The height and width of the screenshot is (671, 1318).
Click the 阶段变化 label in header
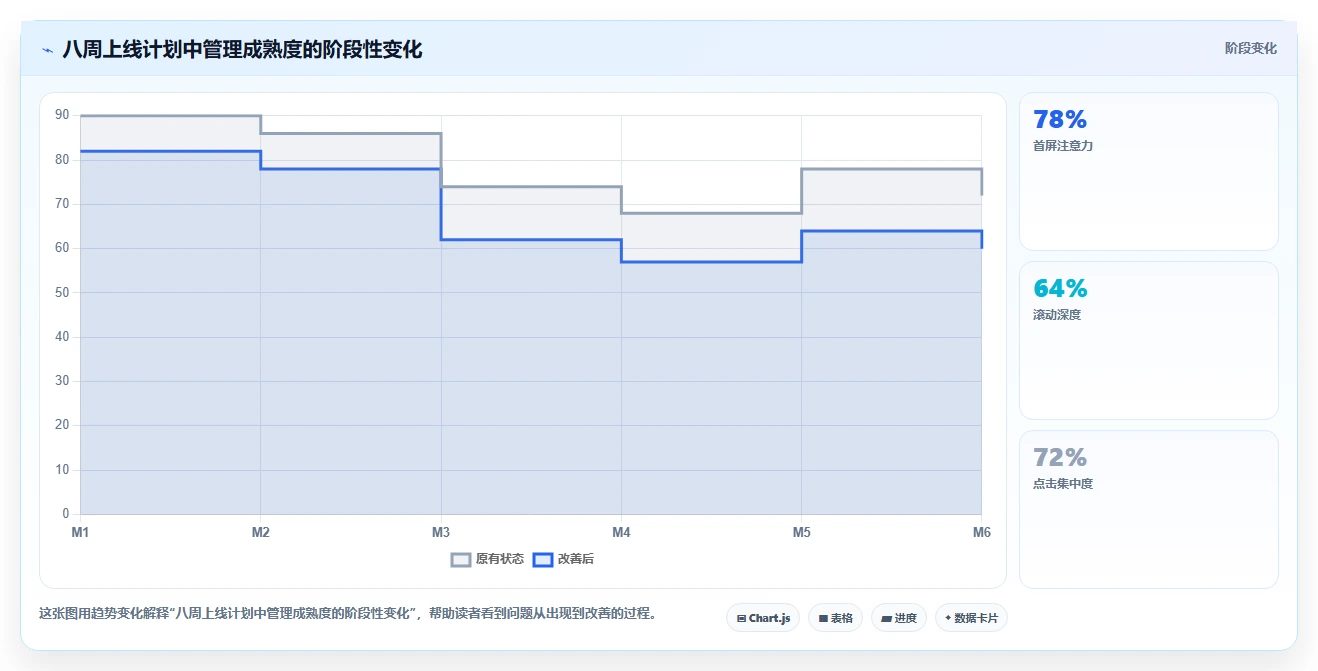tap(1250, 48)
